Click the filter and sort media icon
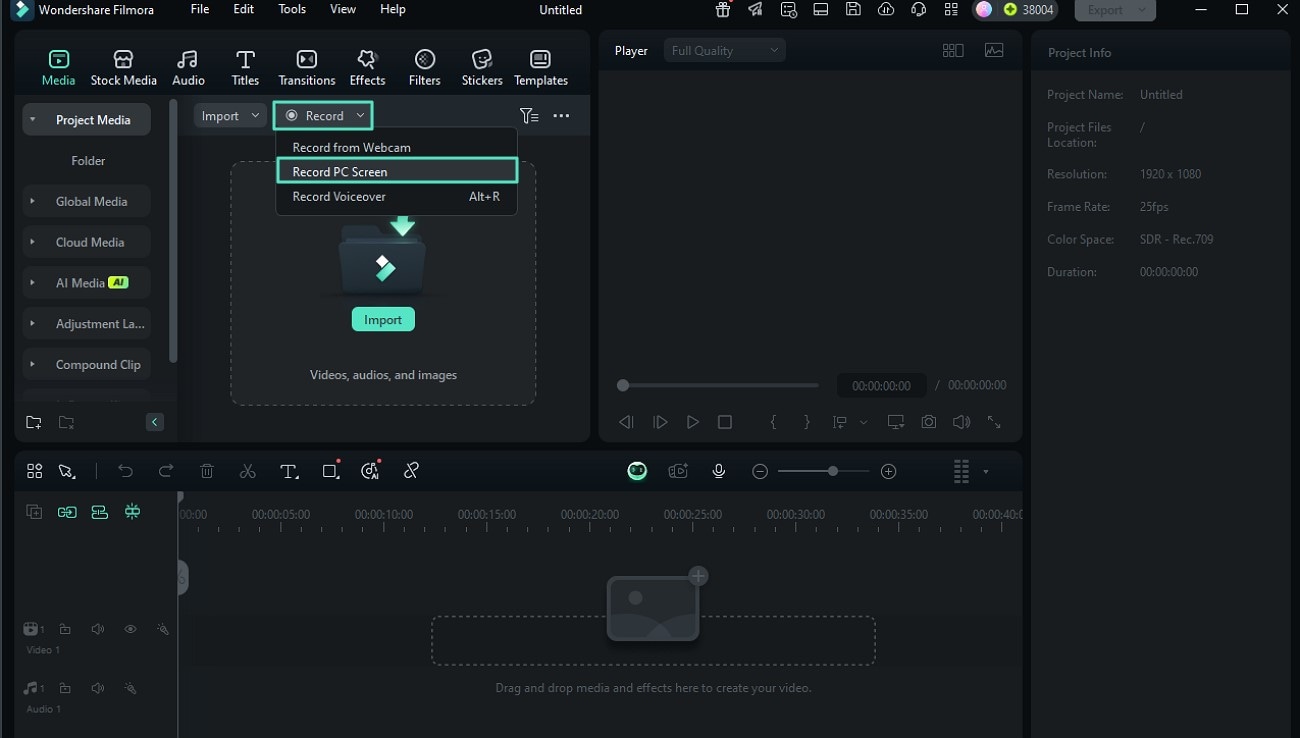This screenshot has height=738, width=1300. (x=529, y=116)
